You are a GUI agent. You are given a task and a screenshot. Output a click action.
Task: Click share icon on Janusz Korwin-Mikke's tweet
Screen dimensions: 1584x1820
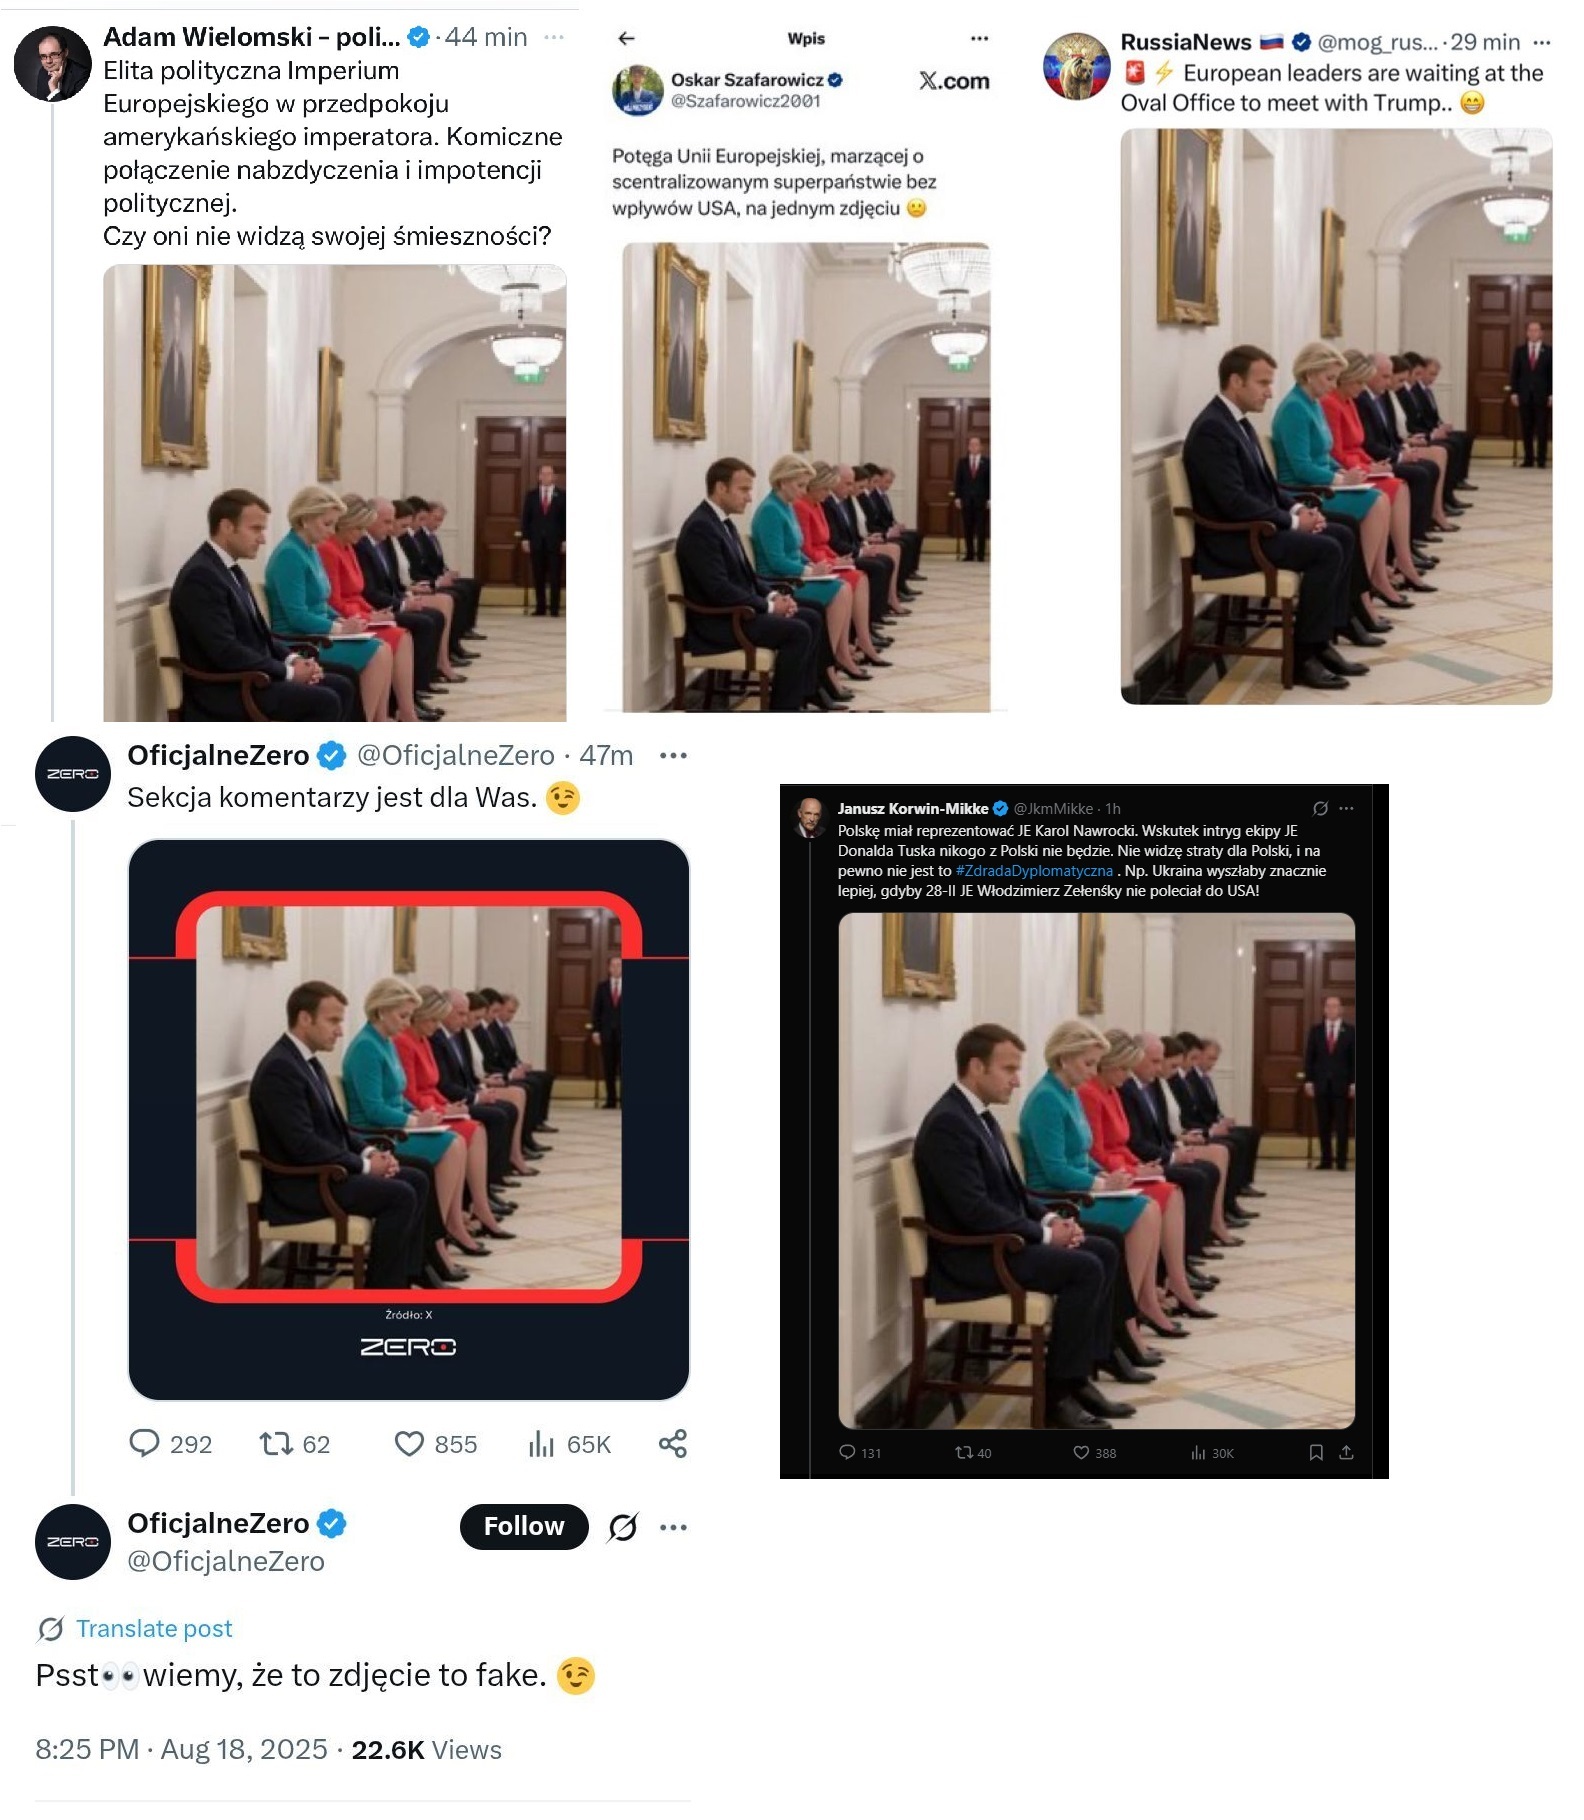(1346, 1452)
